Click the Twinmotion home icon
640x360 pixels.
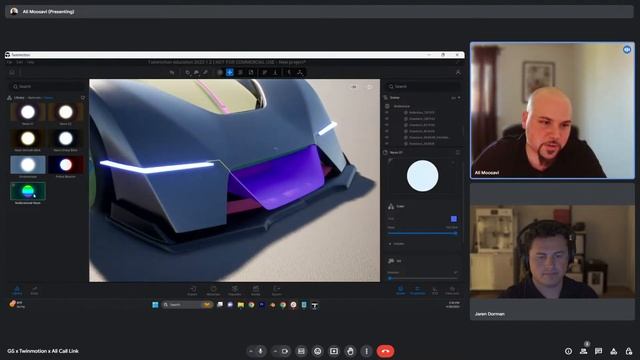click(x=12, y=72)
